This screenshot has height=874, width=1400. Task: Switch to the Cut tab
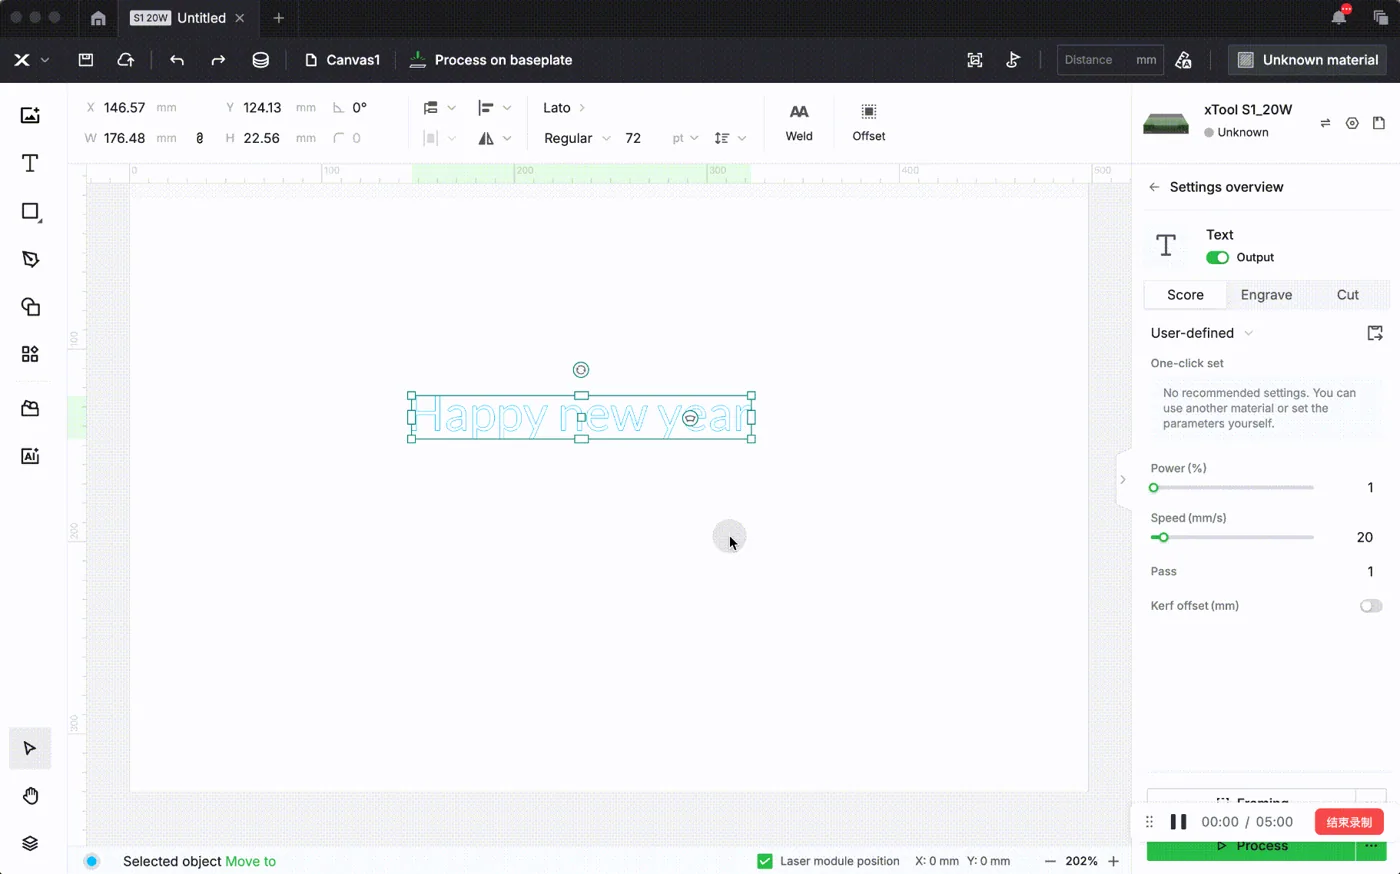(1347, 295)
